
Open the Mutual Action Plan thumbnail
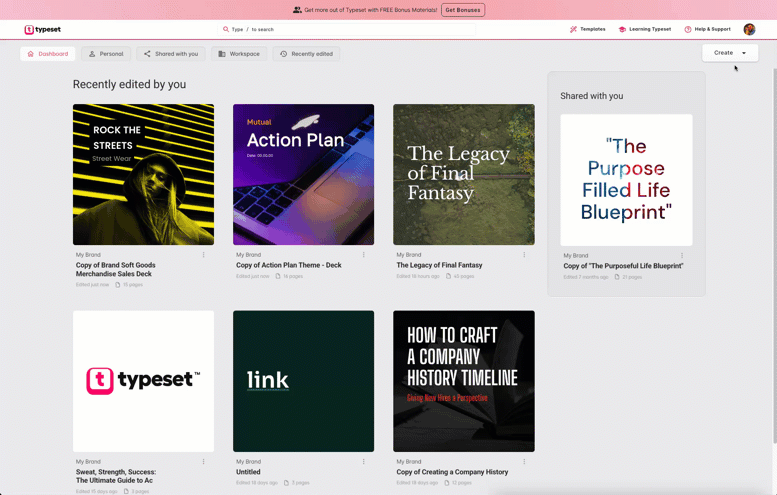coord(304,174)
